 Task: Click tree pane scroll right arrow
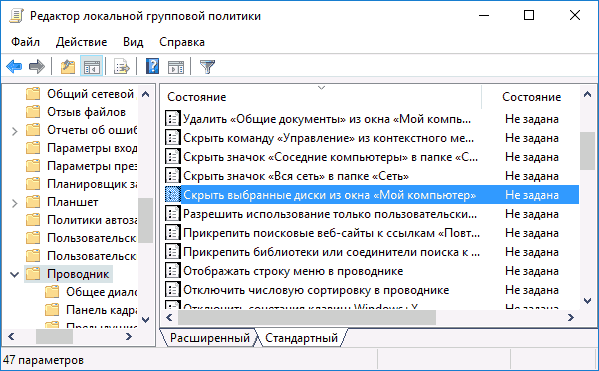[x=129, y=336]
